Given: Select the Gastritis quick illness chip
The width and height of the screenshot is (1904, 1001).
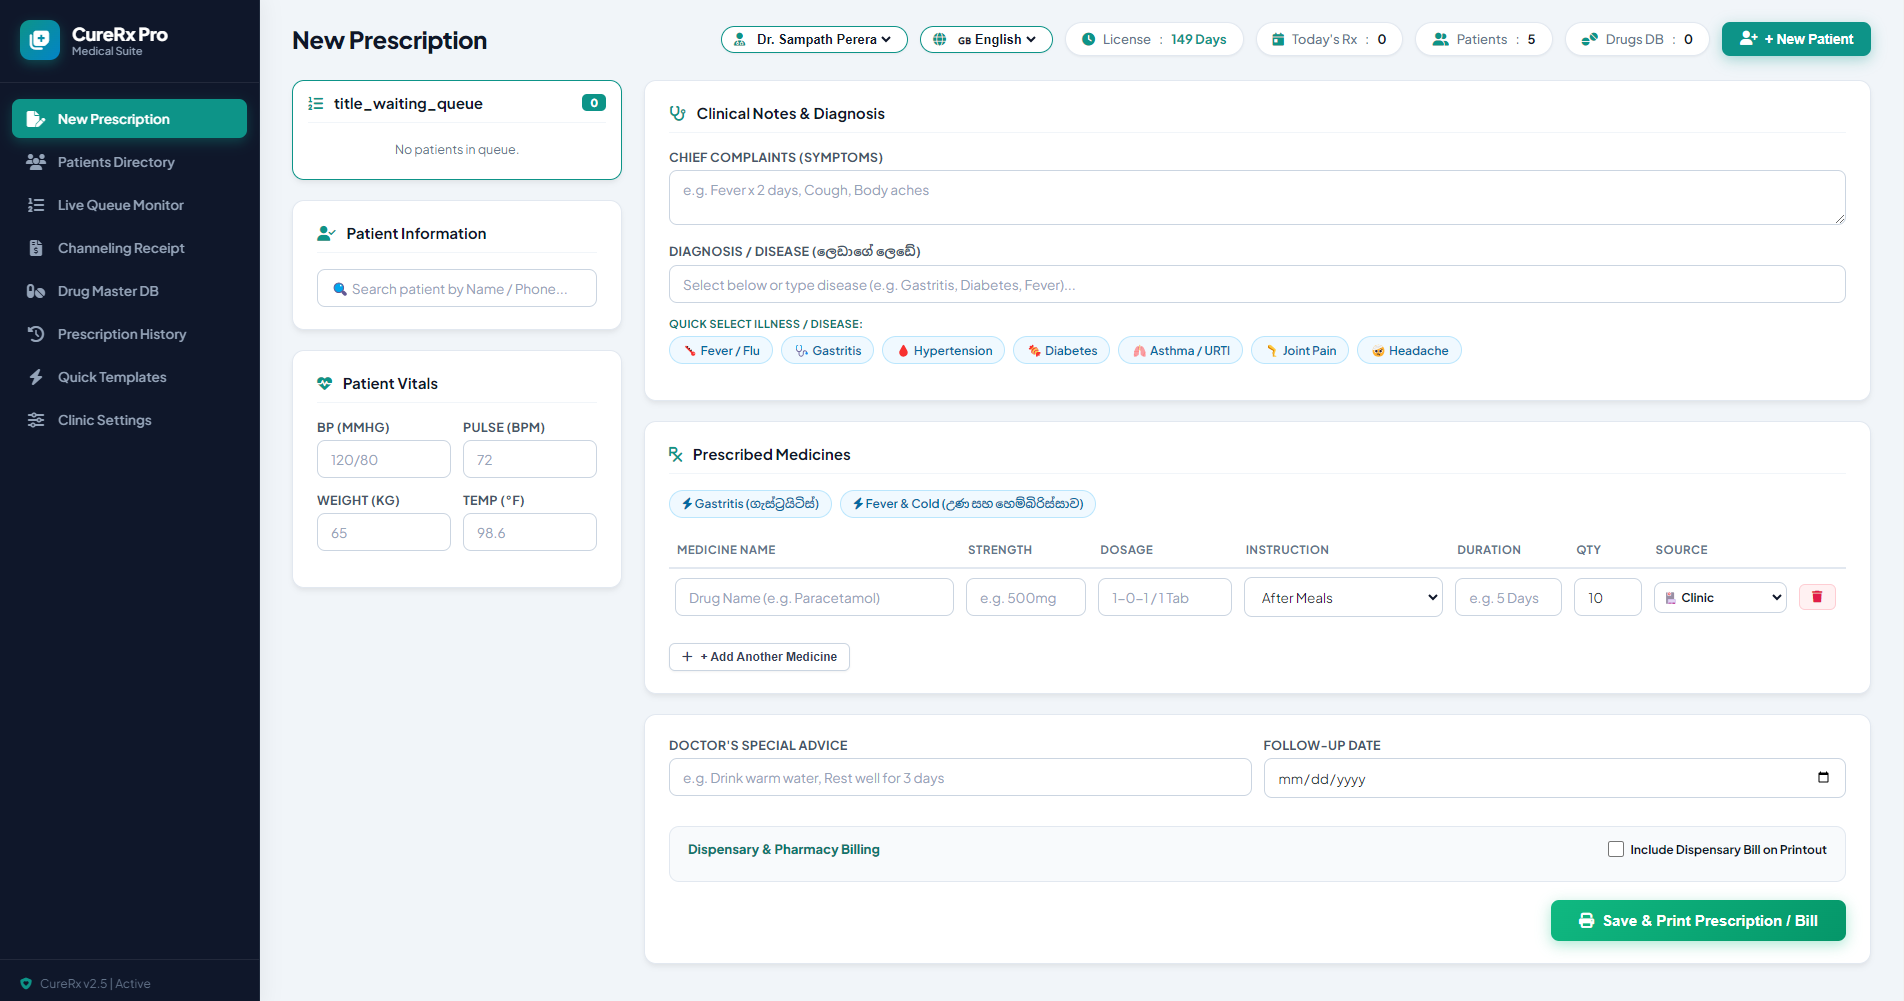Looking at the screenshot, I should coord(828,350).
